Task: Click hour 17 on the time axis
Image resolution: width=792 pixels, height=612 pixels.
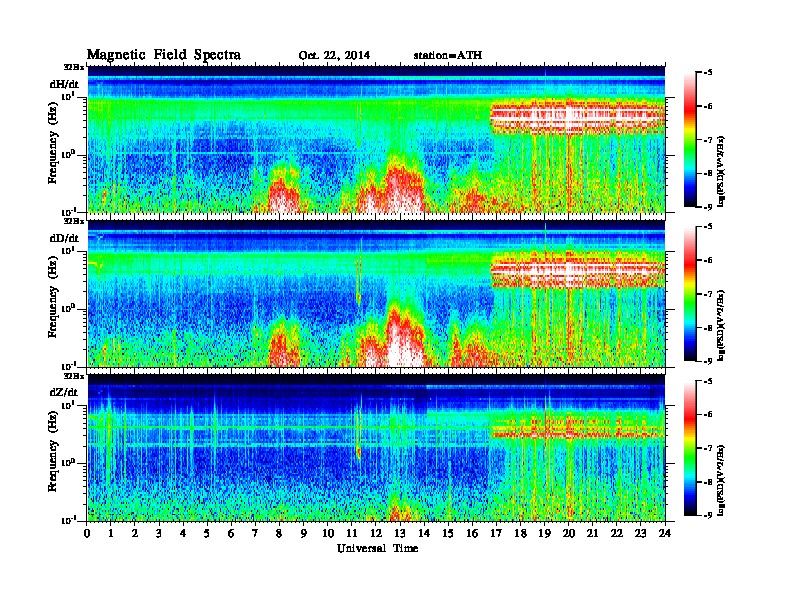Action: click(x=497, y=533)
